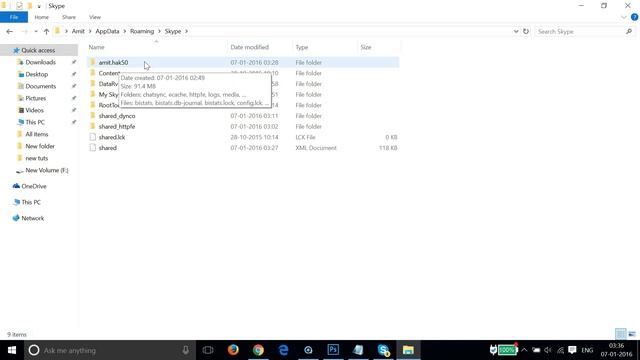
Task: Click Amit in the breadcrumb path
Action: pyautogui.click(x=78, y=31)
